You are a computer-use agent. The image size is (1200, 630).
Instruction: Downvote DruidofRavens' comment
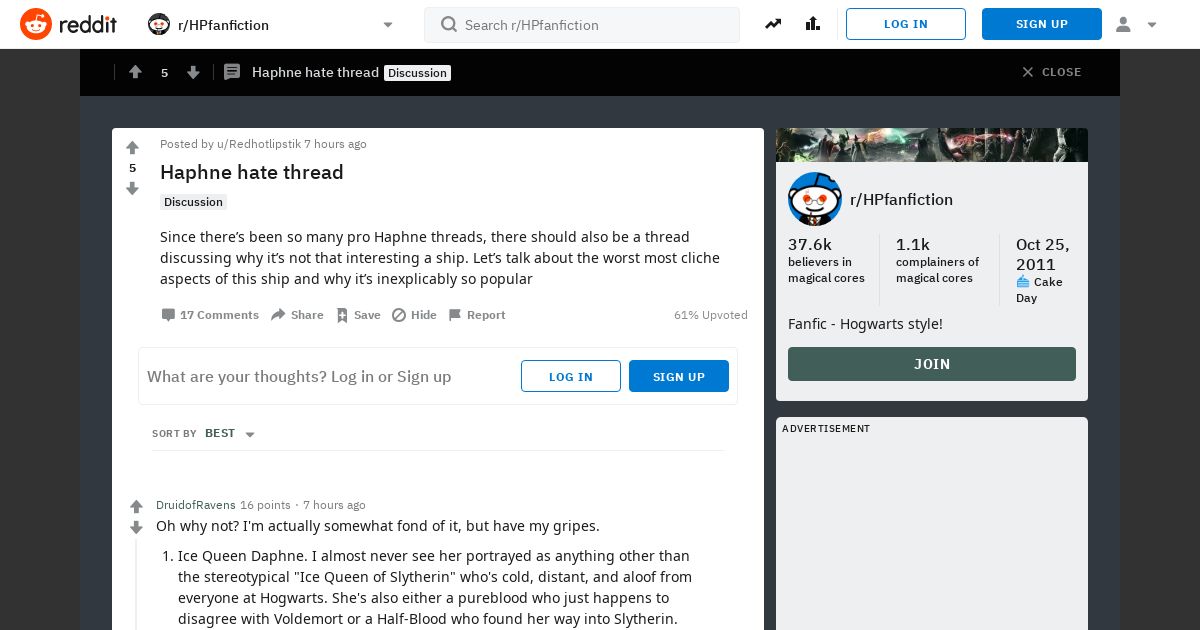coord(137,528)
